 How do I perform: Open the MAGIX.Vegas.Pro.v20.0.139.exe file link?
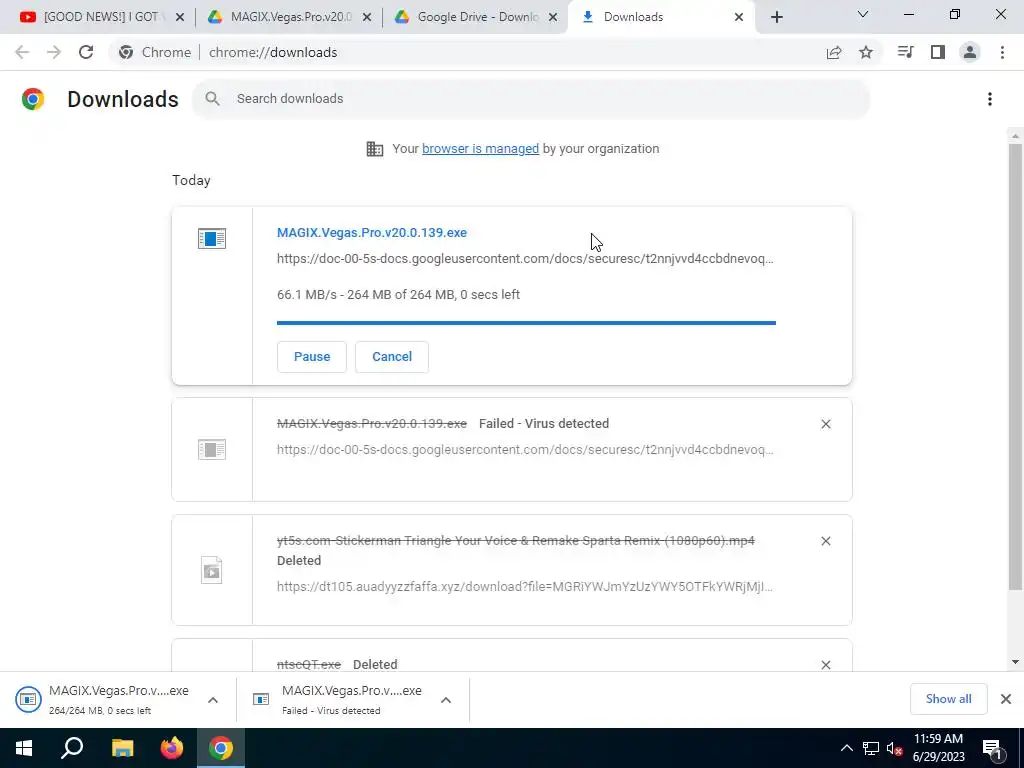pos(372,232)
